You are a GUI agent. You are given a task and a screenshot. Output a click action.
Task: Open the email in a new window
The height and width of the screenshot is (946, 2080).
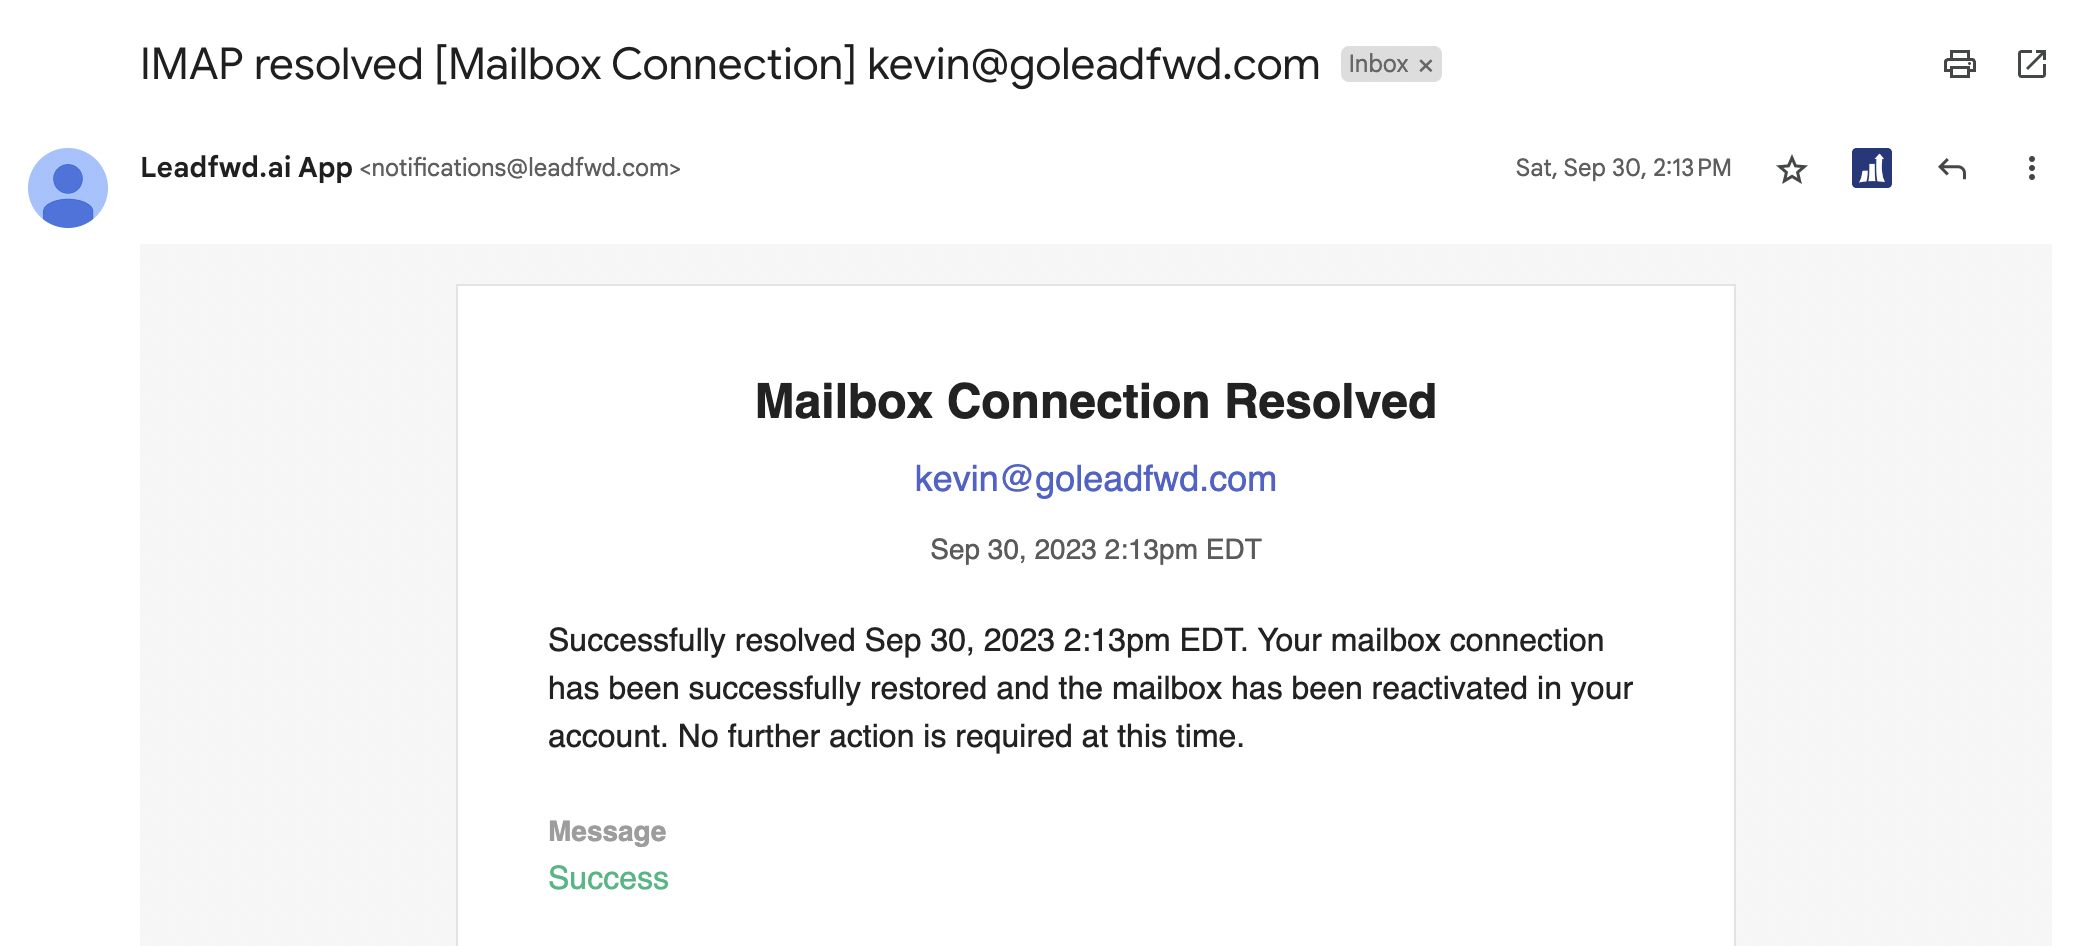[x=2031, y=64]
